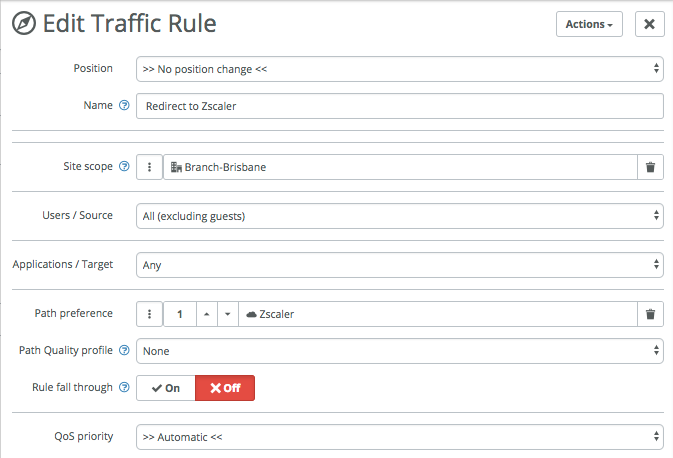Move Zscaler path preference up
Viewport: 673px width, 458px height.
pyautogui.click(x=205, y=314)
